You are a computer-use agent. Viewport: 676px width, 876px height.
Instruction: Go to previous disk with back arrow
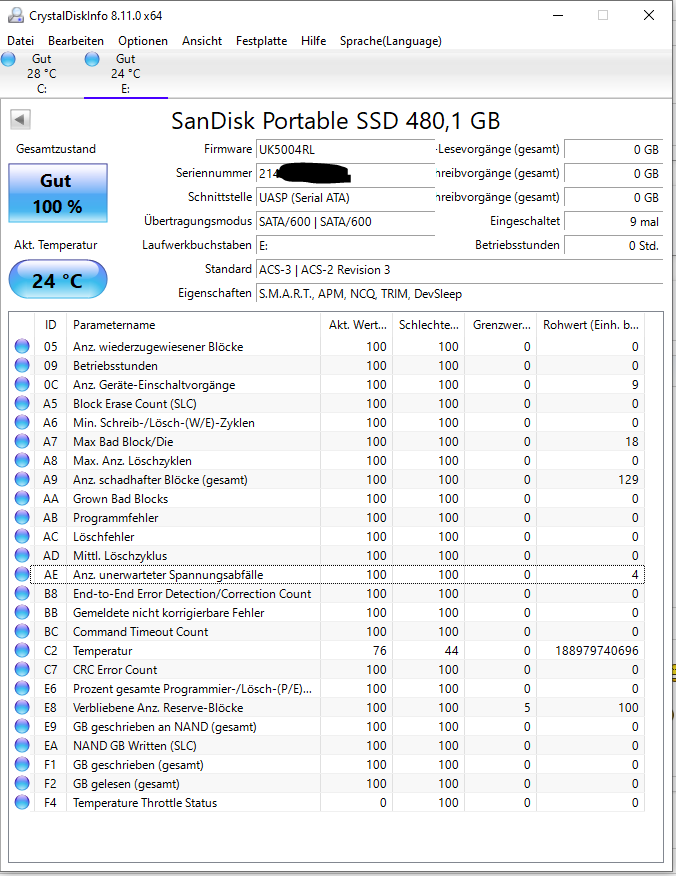point(20,119)
